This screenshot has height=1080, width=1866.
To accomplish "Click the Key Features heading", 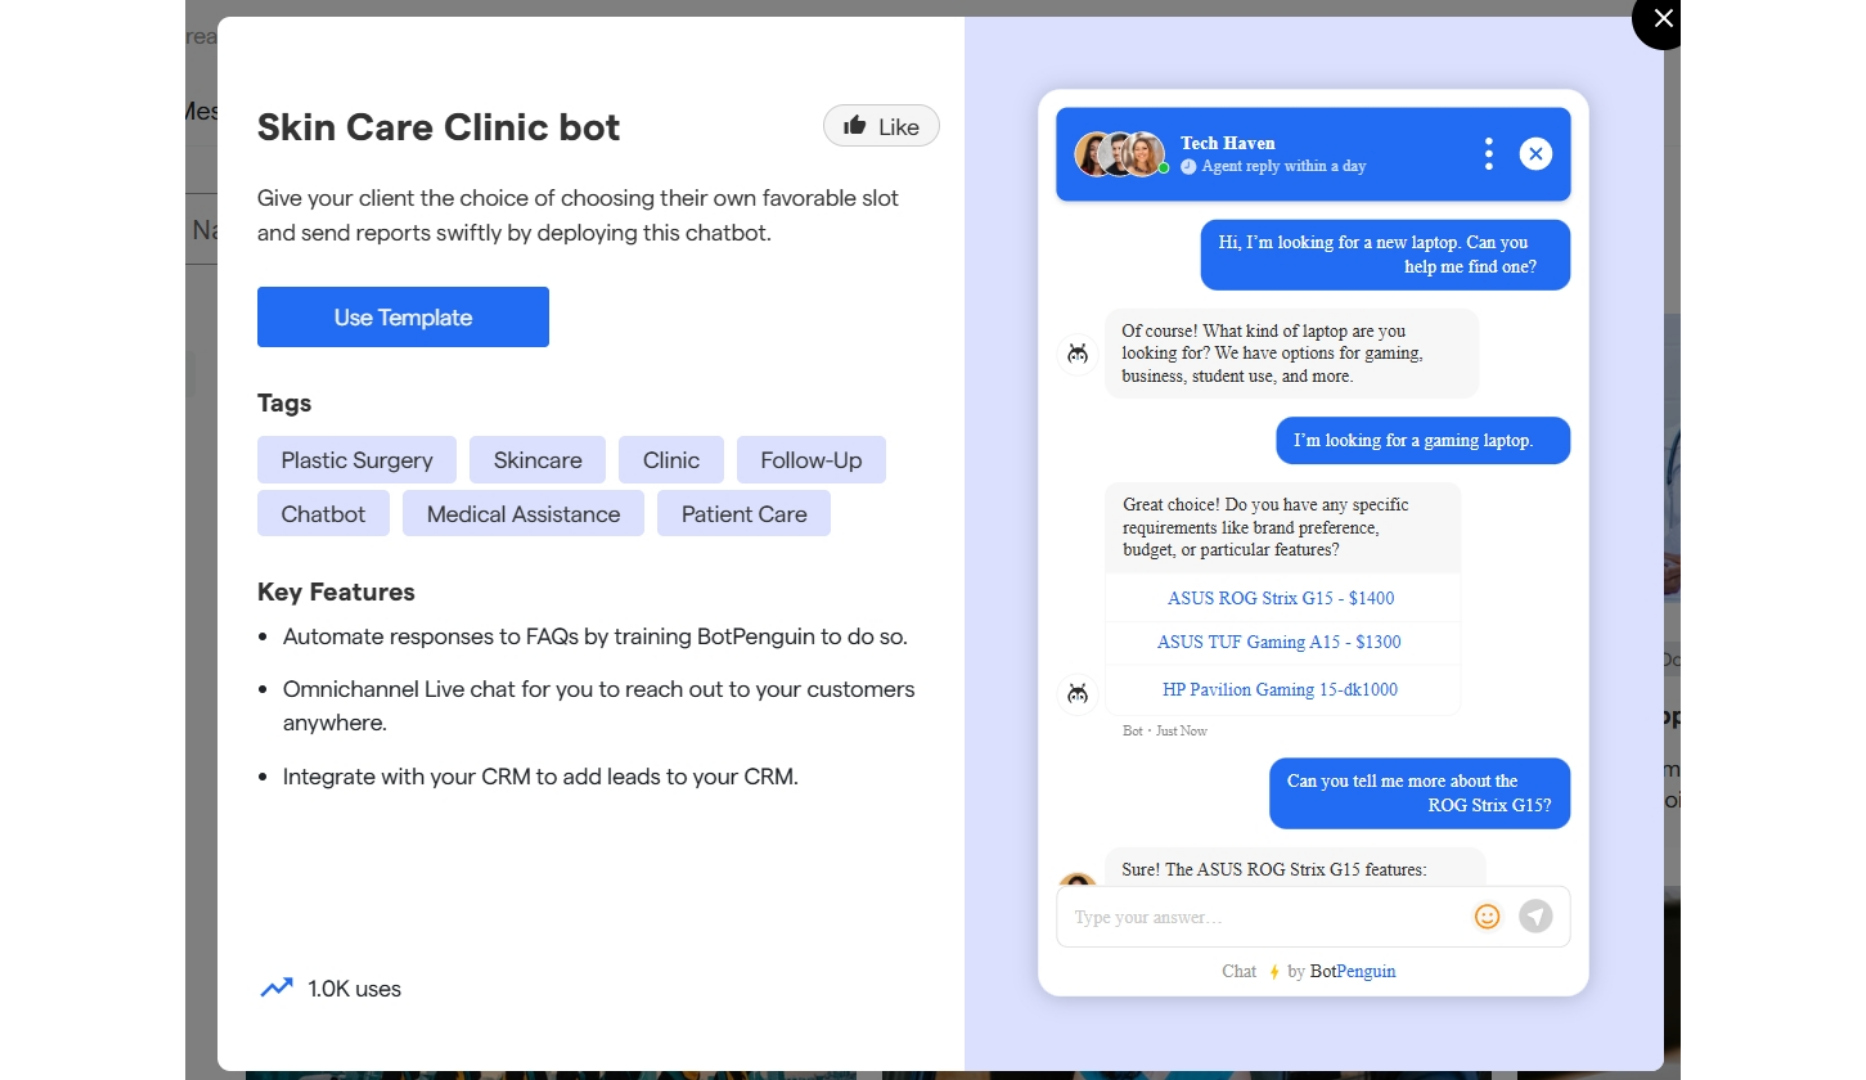I will pyautogui.click(x=336, y=592).
